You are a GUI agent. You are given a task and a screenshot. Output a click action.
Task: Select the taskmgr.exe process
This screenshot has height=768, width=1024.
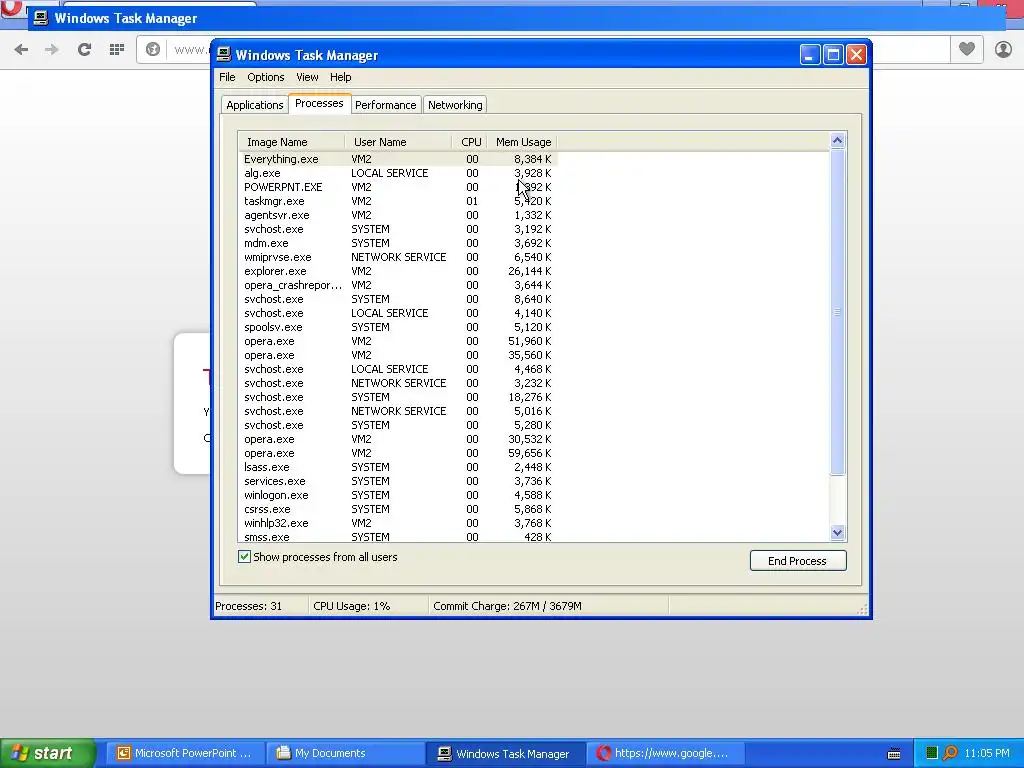coord(398,201)
